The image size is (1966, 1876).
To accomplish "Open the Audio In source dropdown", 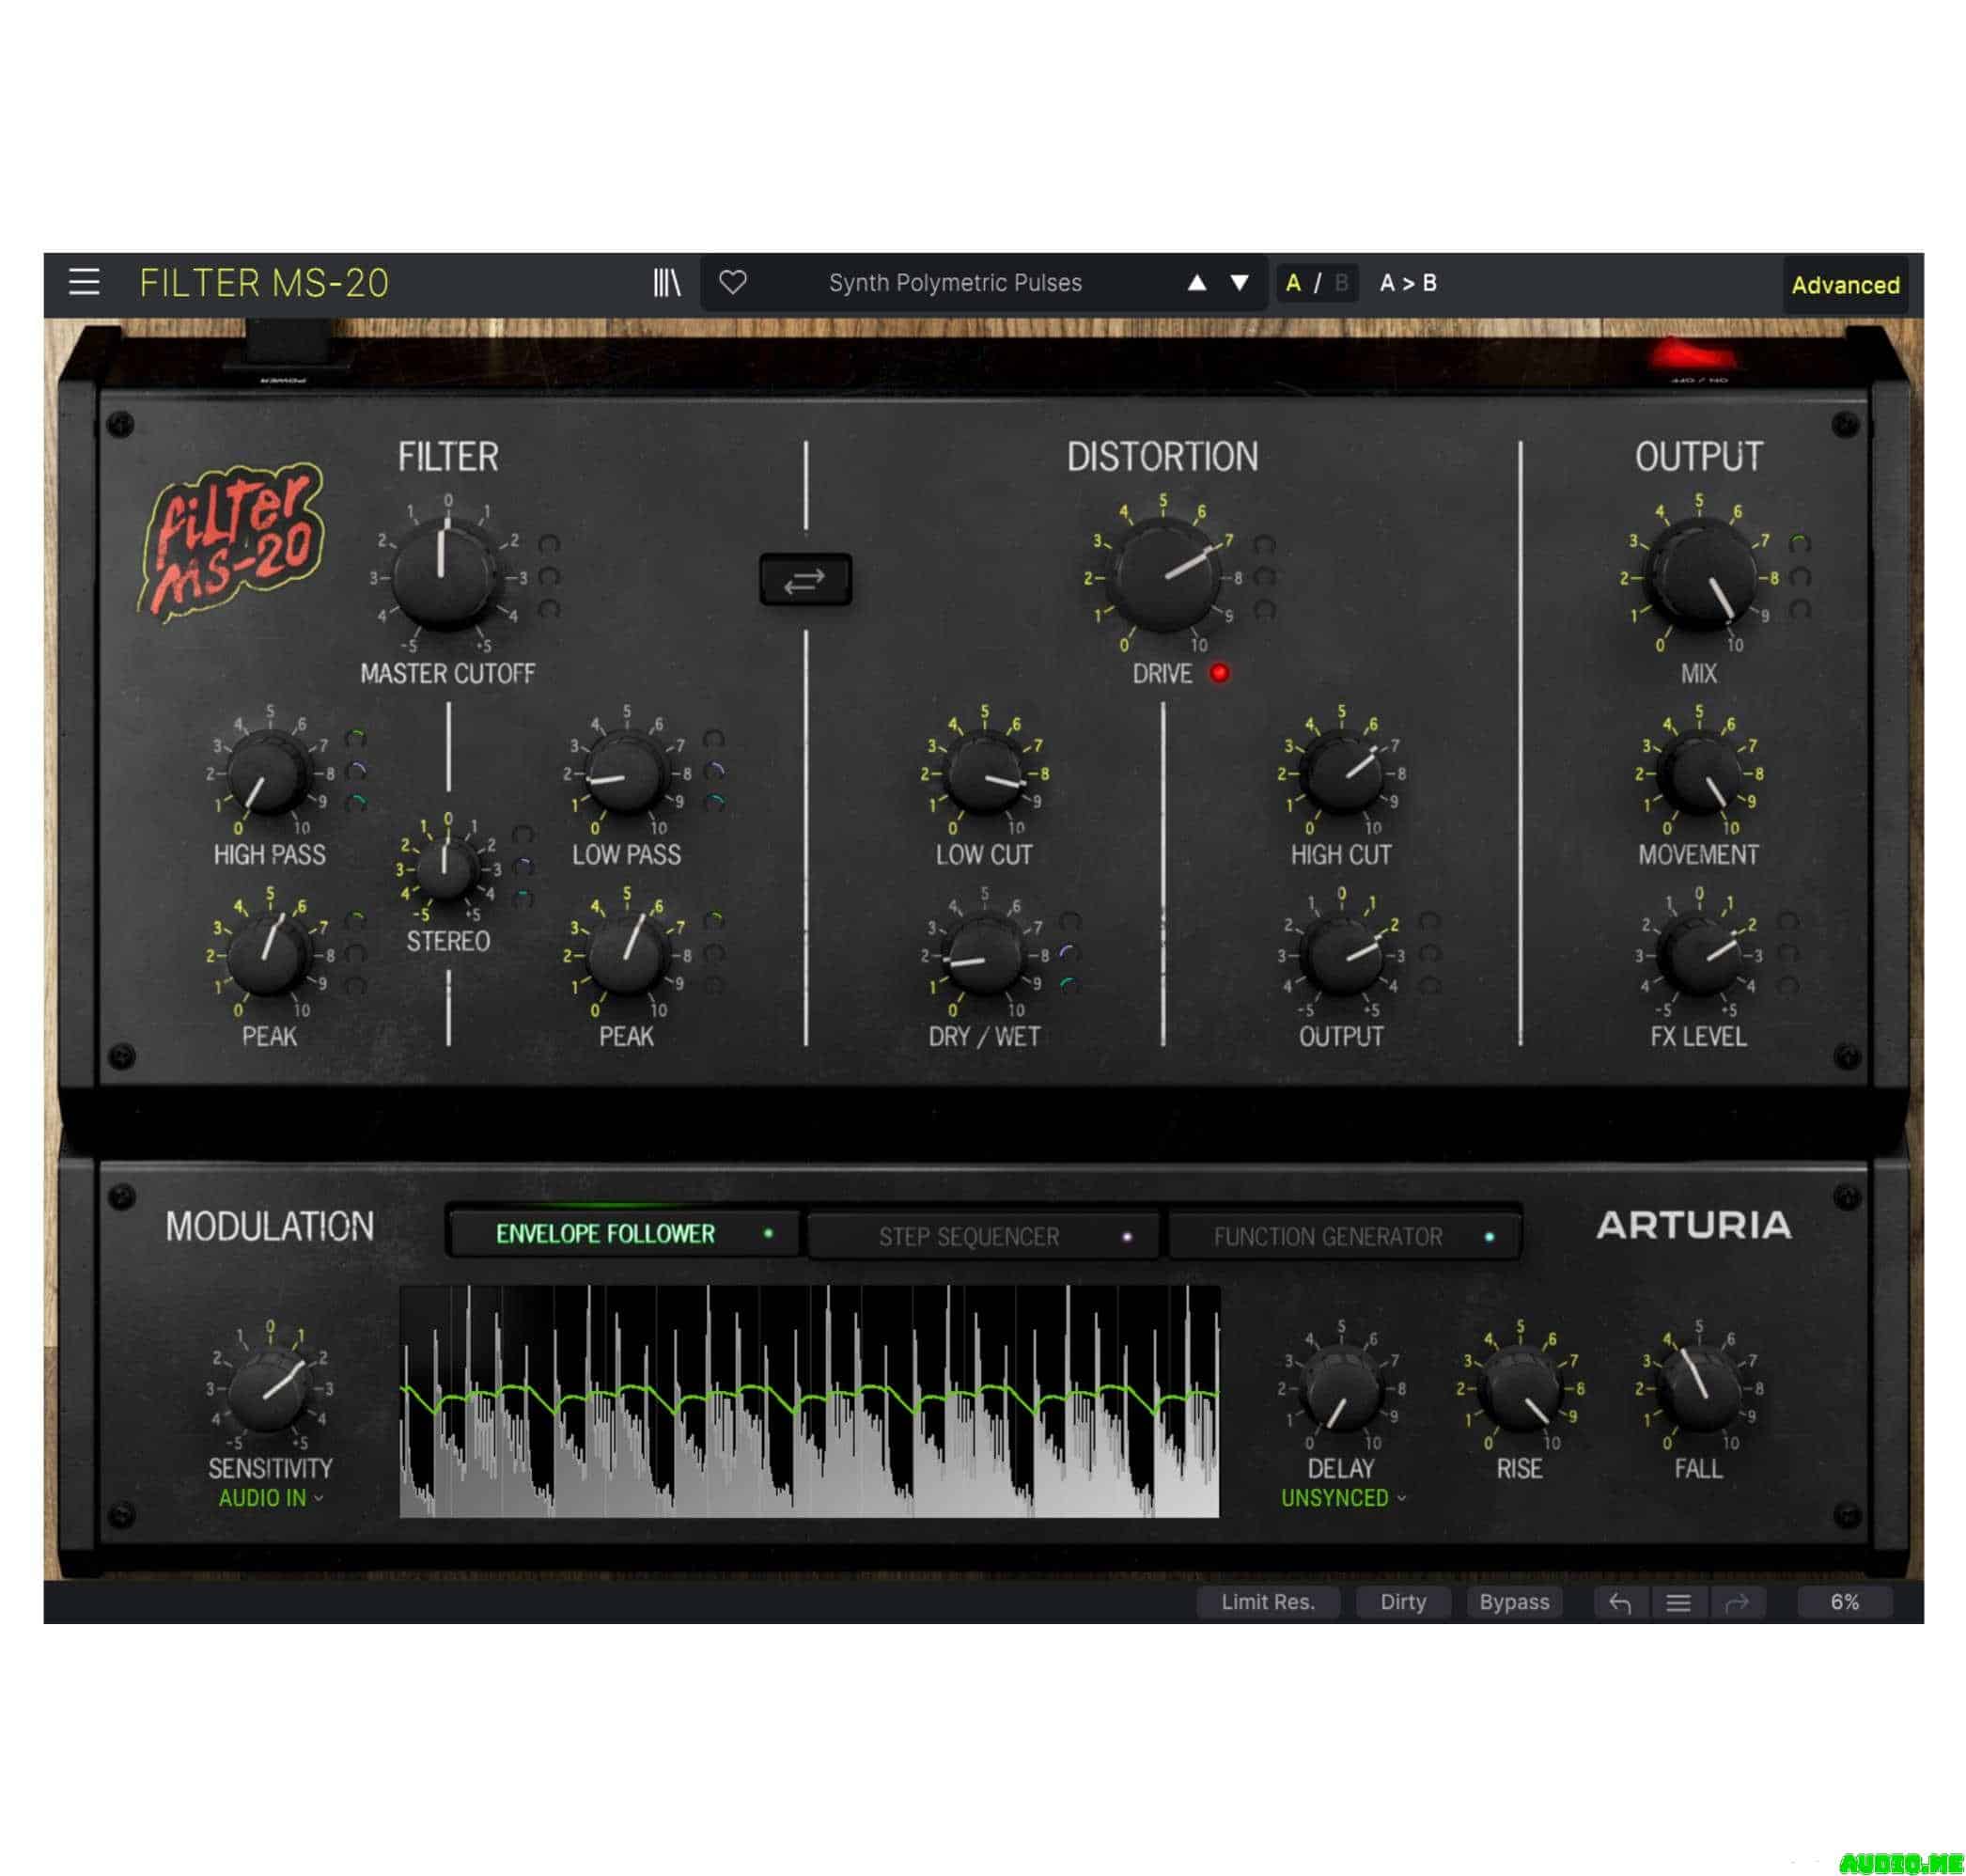I will pyautogui.click(x=270, y=1498).
